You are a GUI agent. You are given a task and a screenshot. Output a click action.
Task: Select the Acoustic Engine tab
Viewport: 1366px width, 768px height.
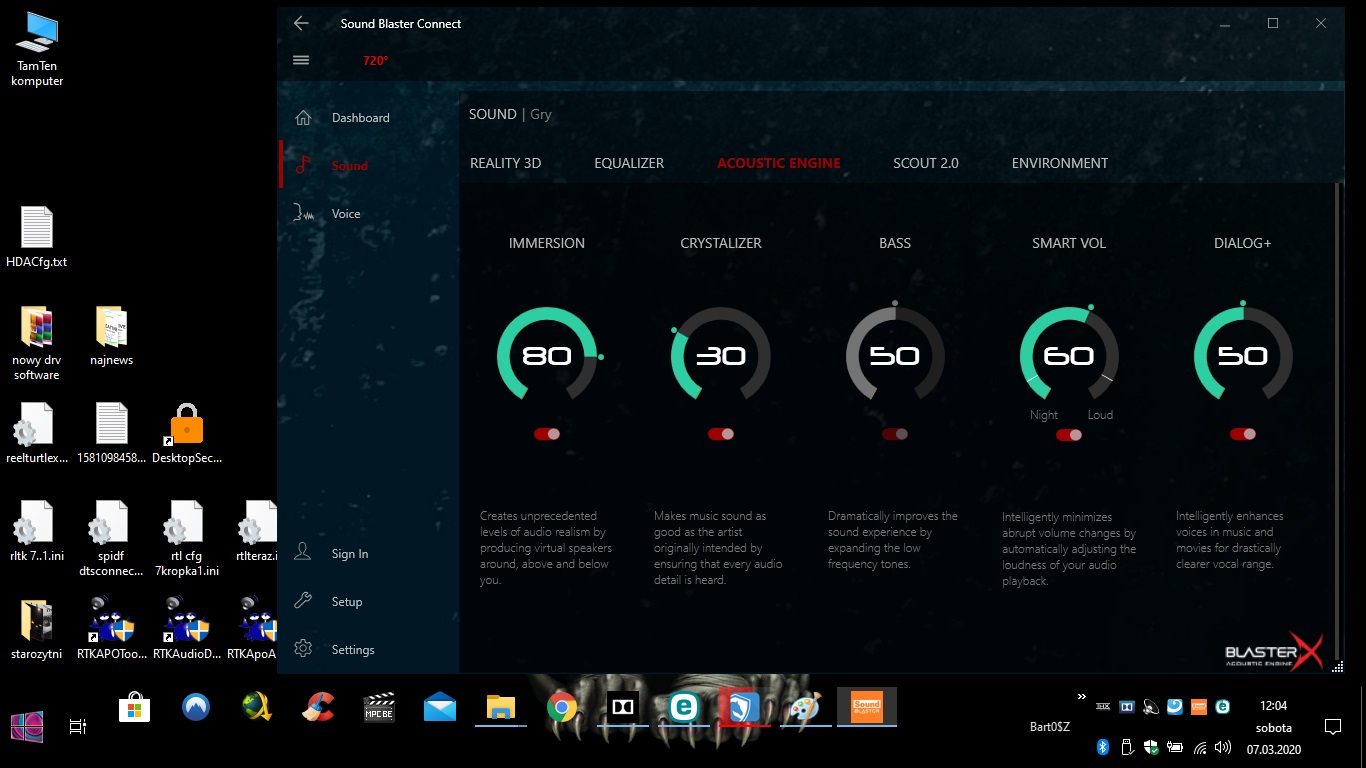tap(779, 163)
